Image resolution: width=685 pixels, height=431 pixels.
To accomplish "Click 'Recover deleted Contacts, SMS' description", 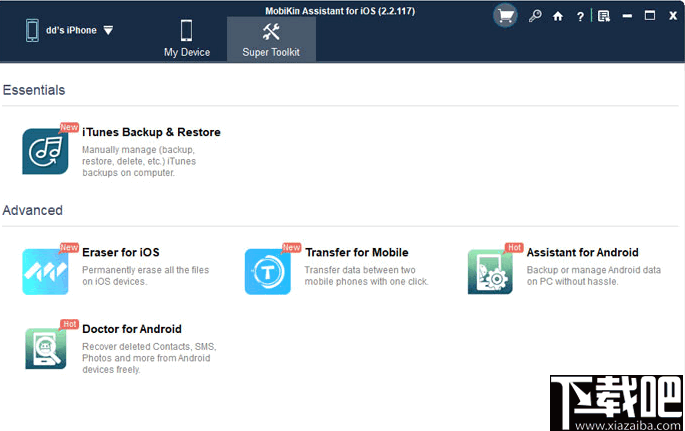I will (149, 358).
